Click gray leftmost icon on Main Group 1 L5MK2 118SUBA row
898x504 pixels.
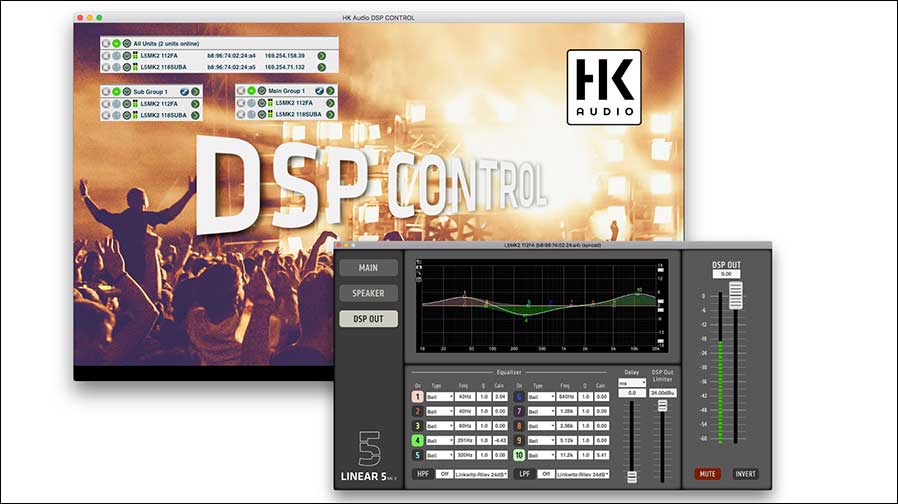(x=241, y=115)
